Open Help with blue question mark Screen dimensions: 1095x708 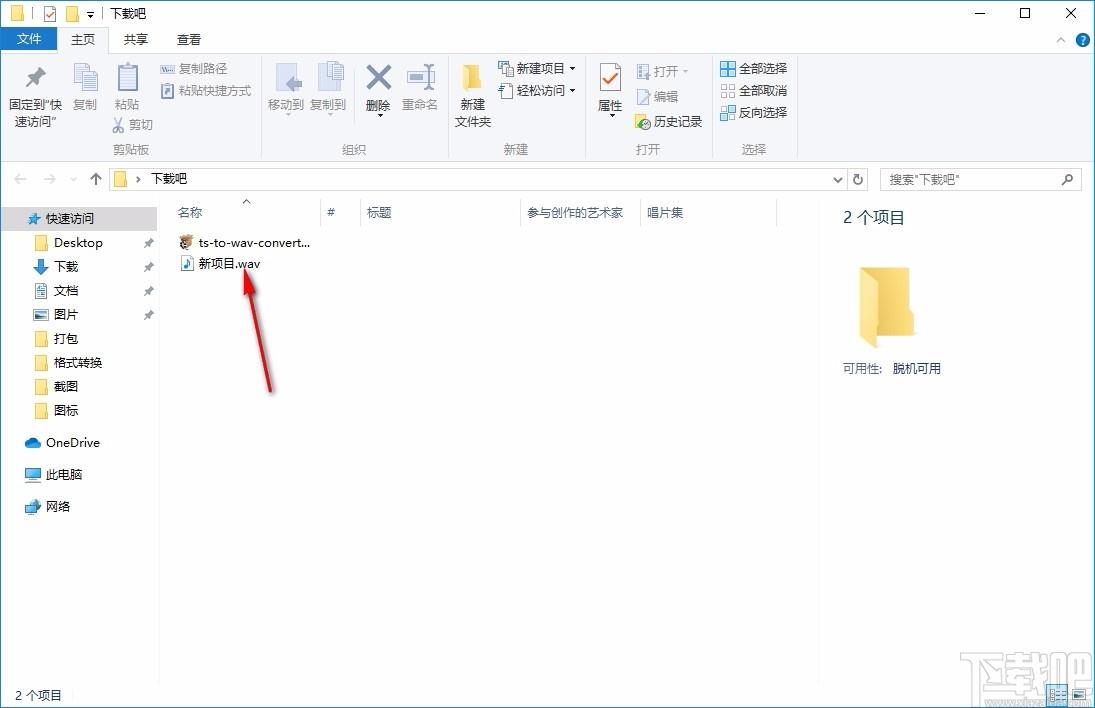(x=1082, y=40)
